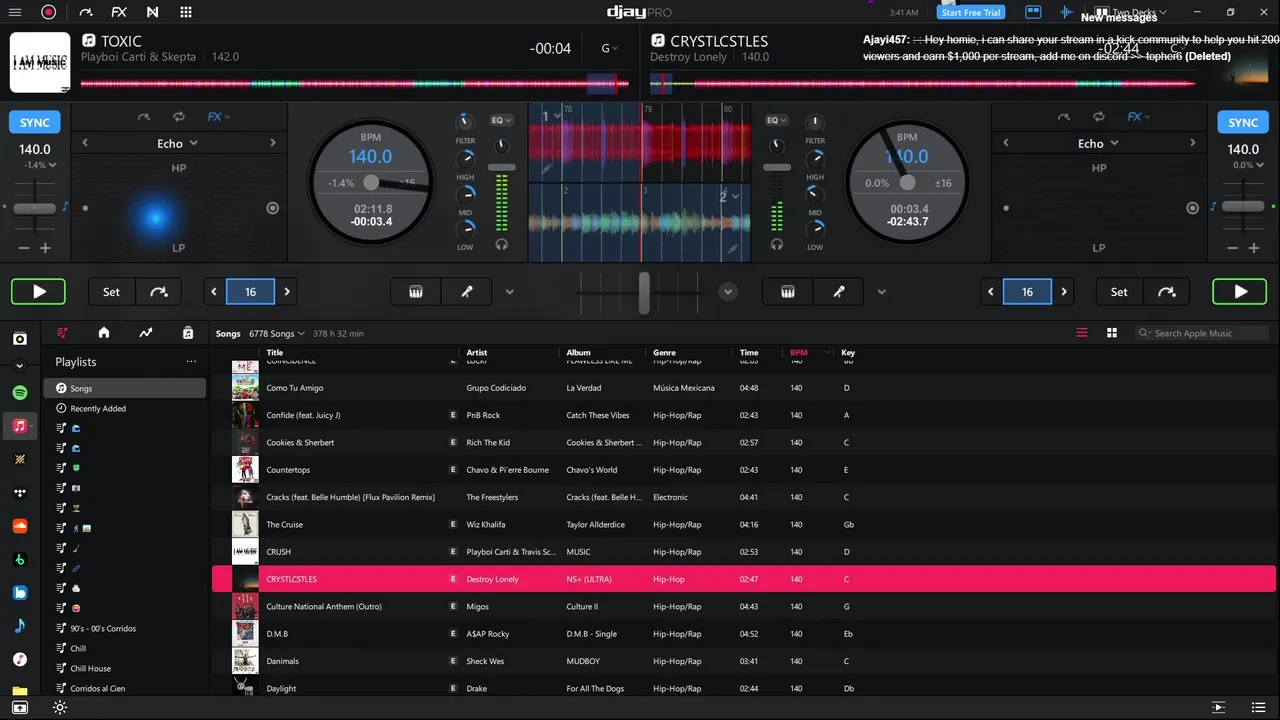Toggle key lock note on right tempo fader
Viewport: 1280px width, 720px height.
[1213, 206]
